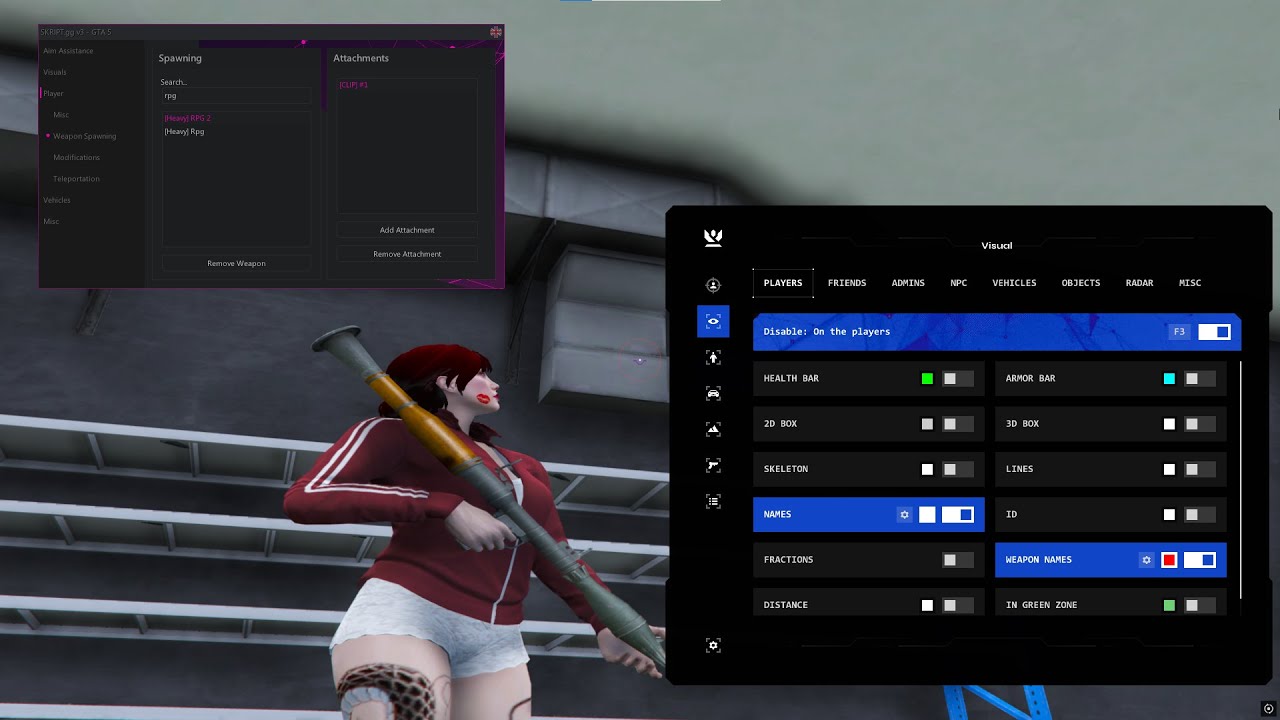The image size is (1280, 720).
Task: Click the Remove Attachment button
Action: 407,254
